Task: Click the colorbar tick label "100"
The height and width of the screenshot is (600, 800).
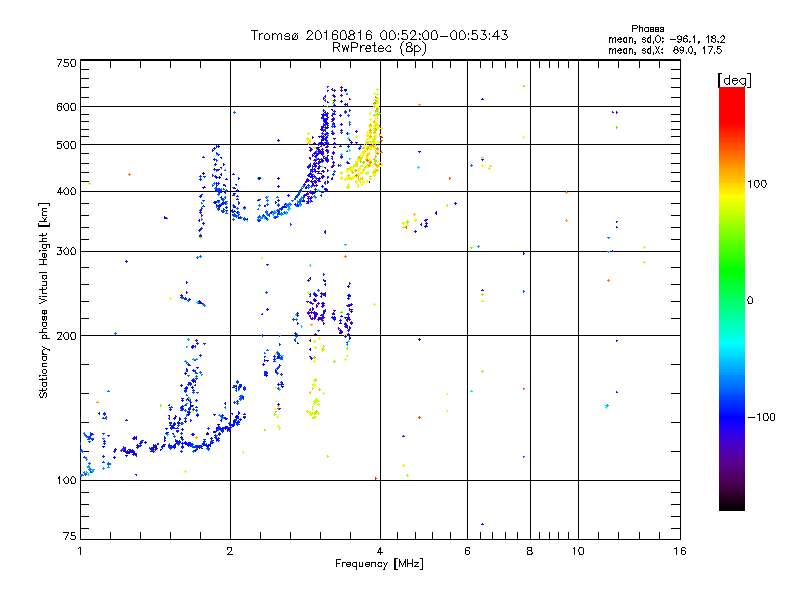Action: [757, 184]
